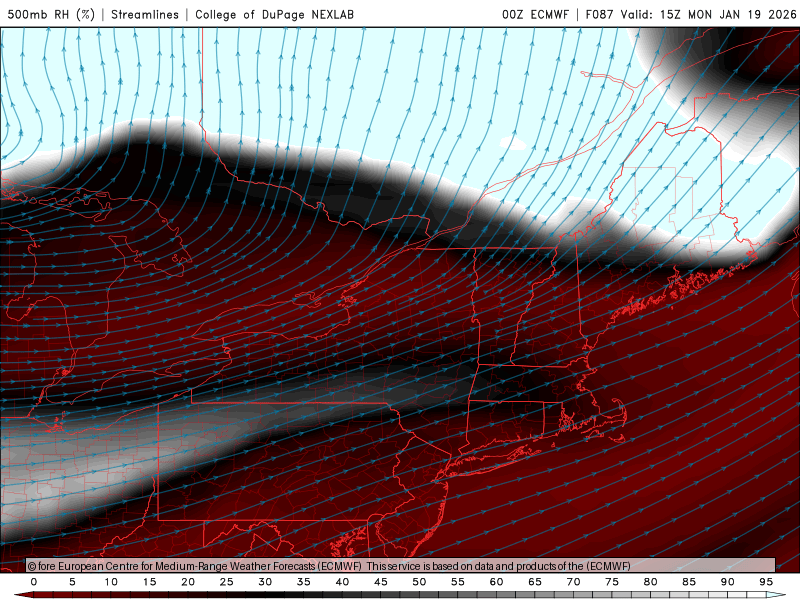Click the "95" label on the color scale
The width and height of the screenshot is (800, 600).
coord(766,582)
